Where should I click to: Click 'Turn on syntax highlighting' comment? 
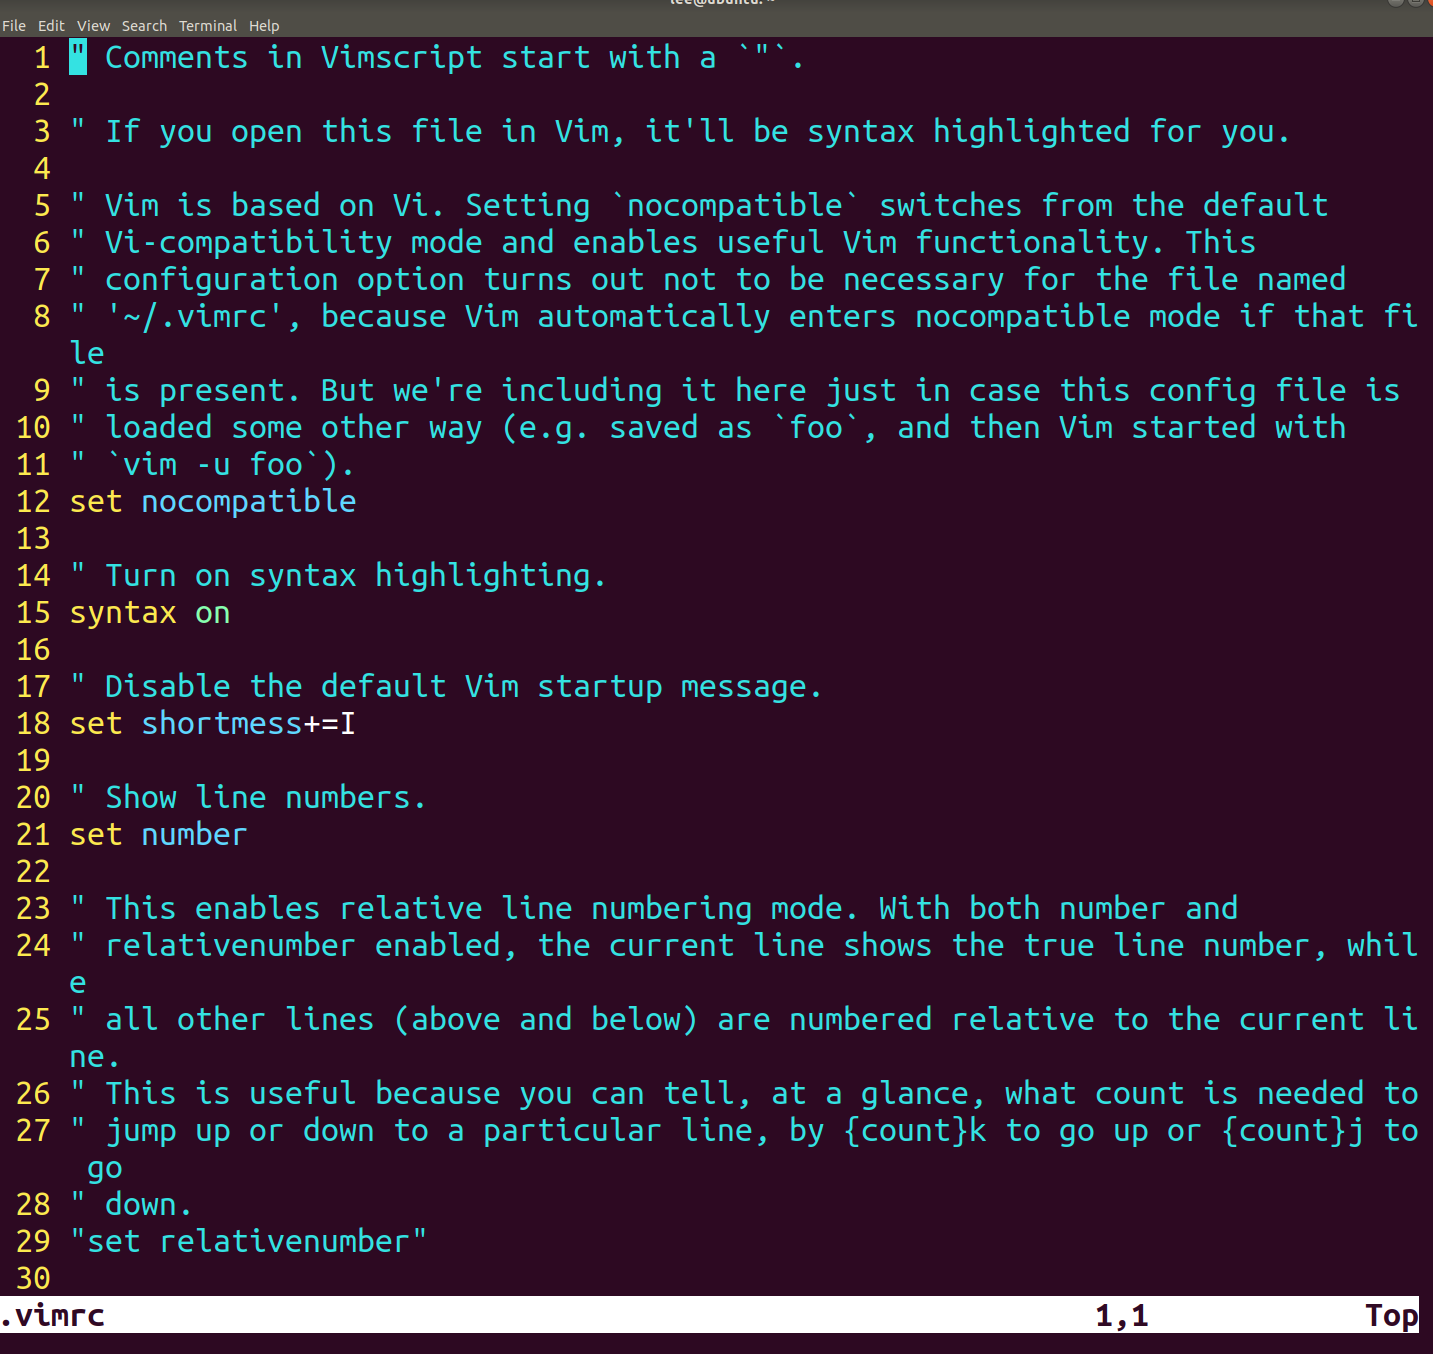[x=338, y=575]
